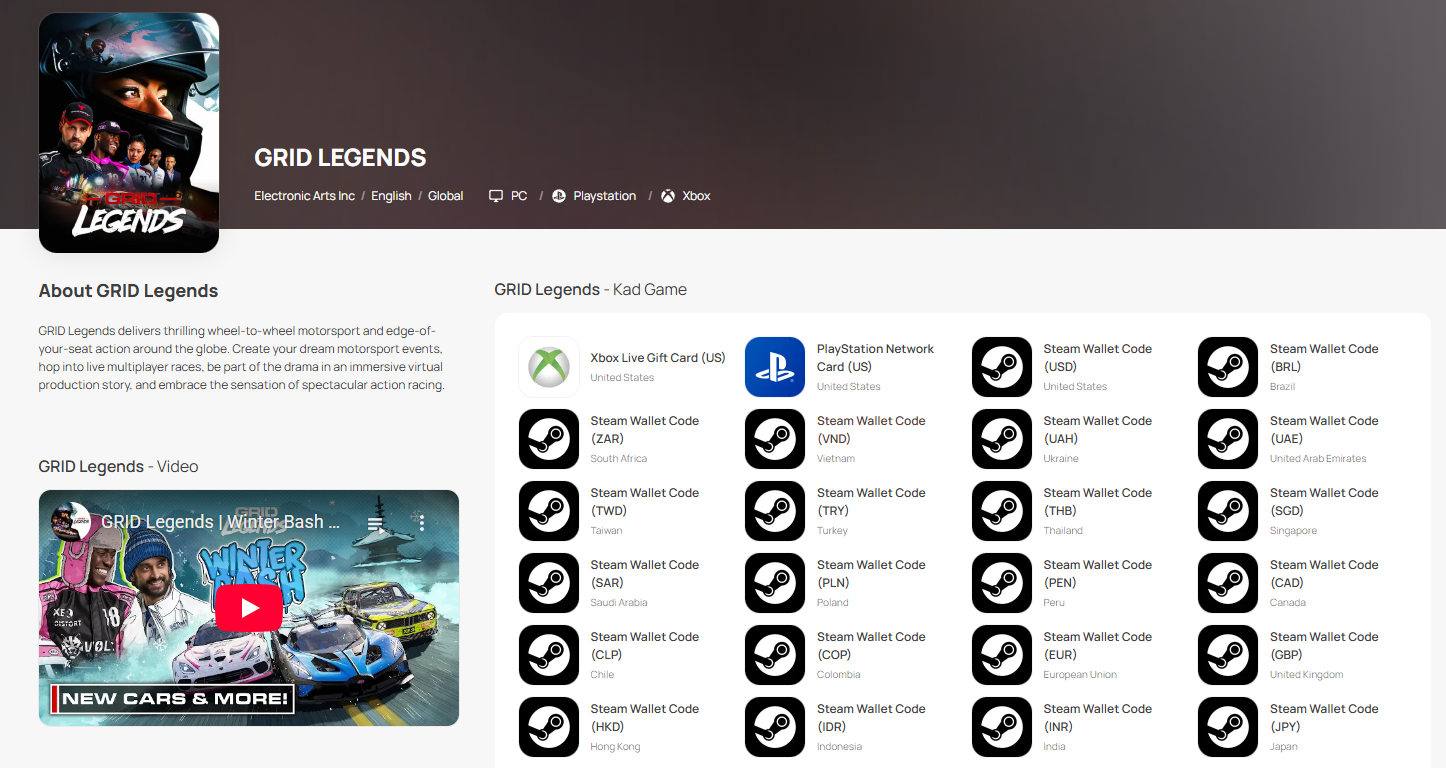Open the YouTube channel avatar on video
Viewport: 1446px width, 768px height.
(71, 522)
